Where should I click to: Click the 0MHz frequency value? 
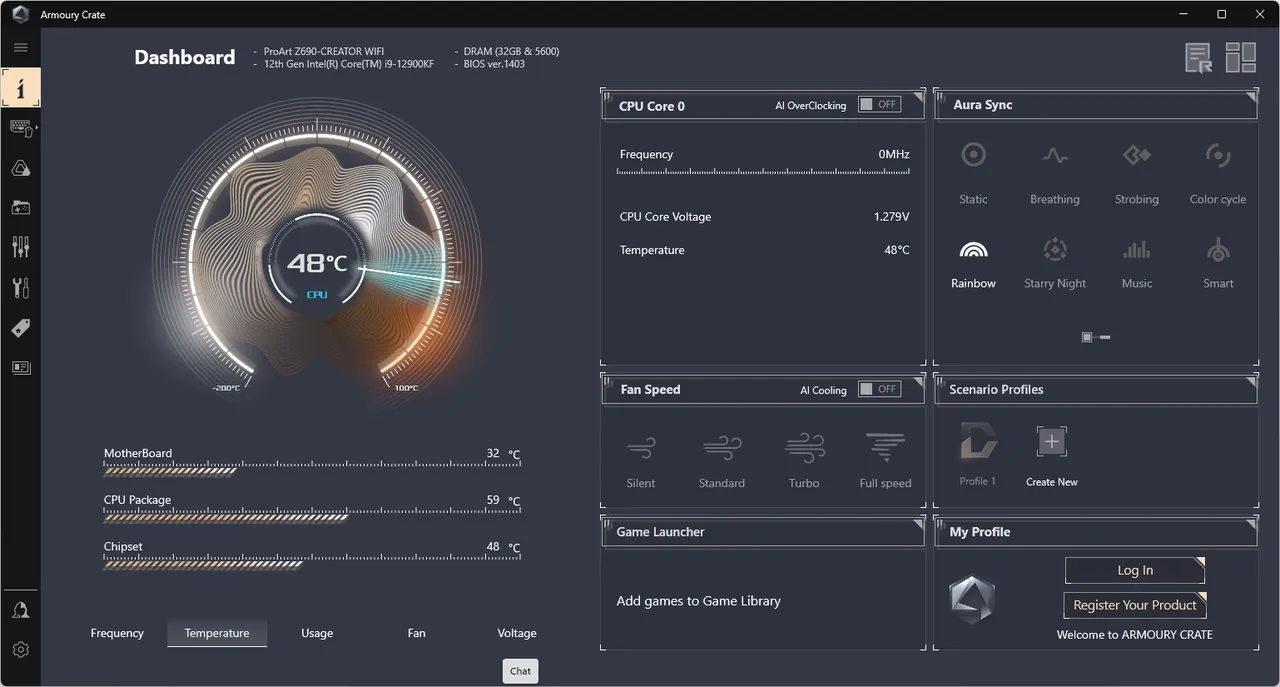click(894, 154)
